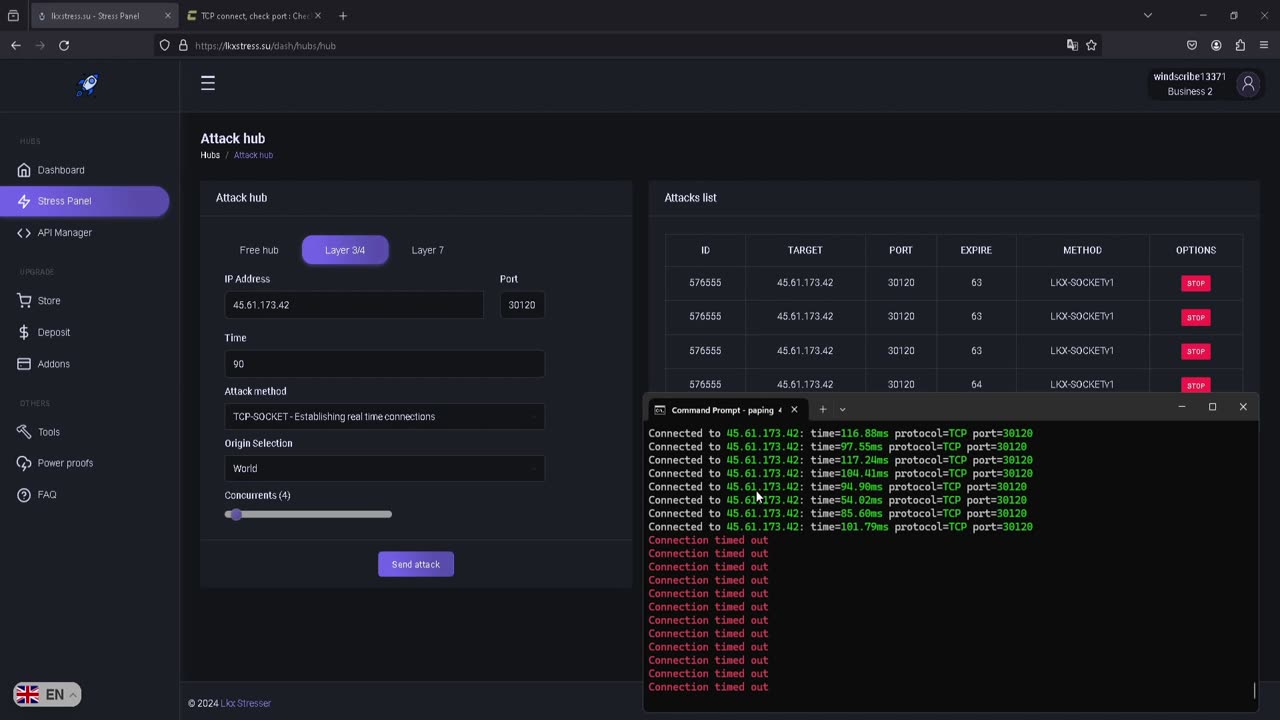1280x720 pixels.
Task: Click the console line with time=54.02ms
Action: tap(837, 500)
